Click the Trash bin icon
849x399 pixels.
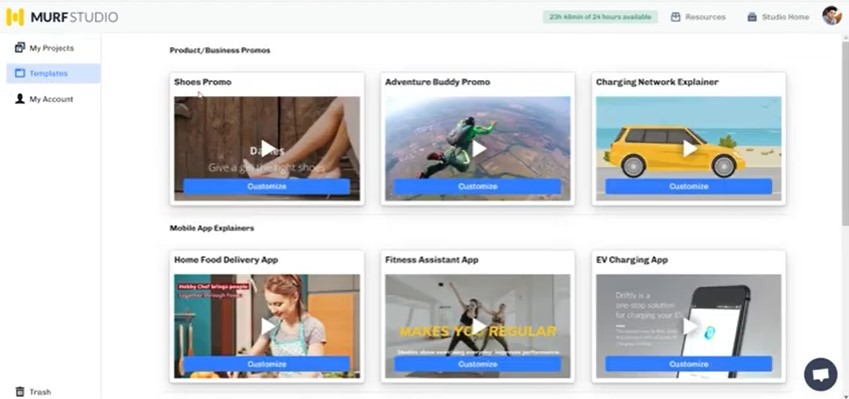tap(20, 391)
